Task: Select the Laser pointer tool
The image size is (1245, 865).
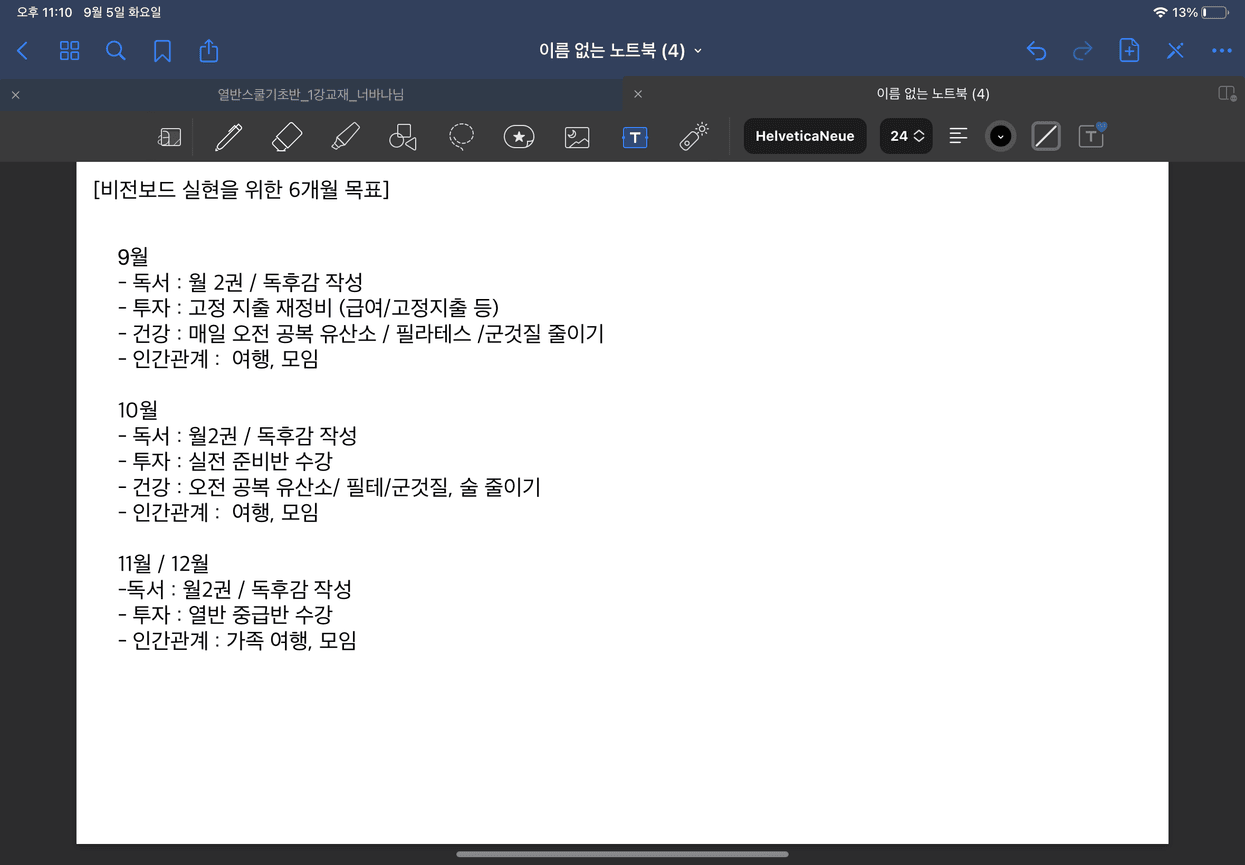Action: (x=693, y=137)
